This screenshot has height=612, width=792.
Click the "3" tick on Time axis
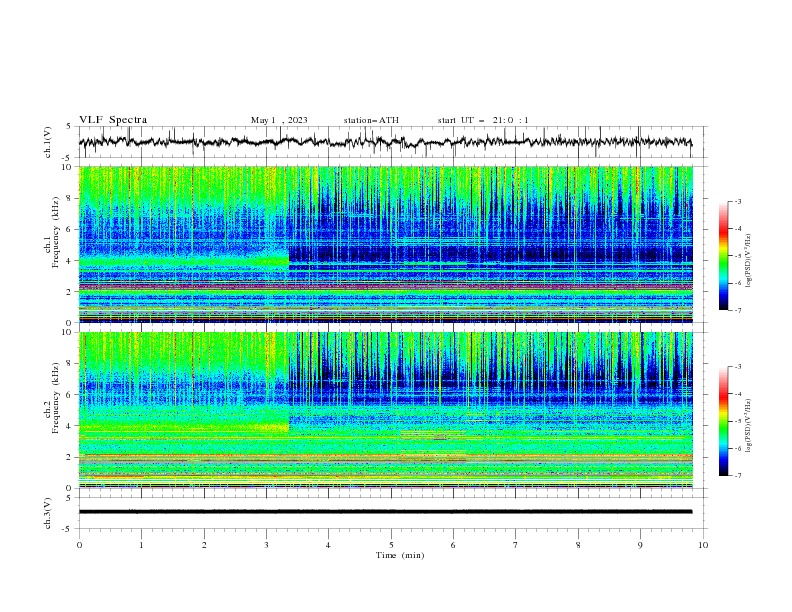266,545
